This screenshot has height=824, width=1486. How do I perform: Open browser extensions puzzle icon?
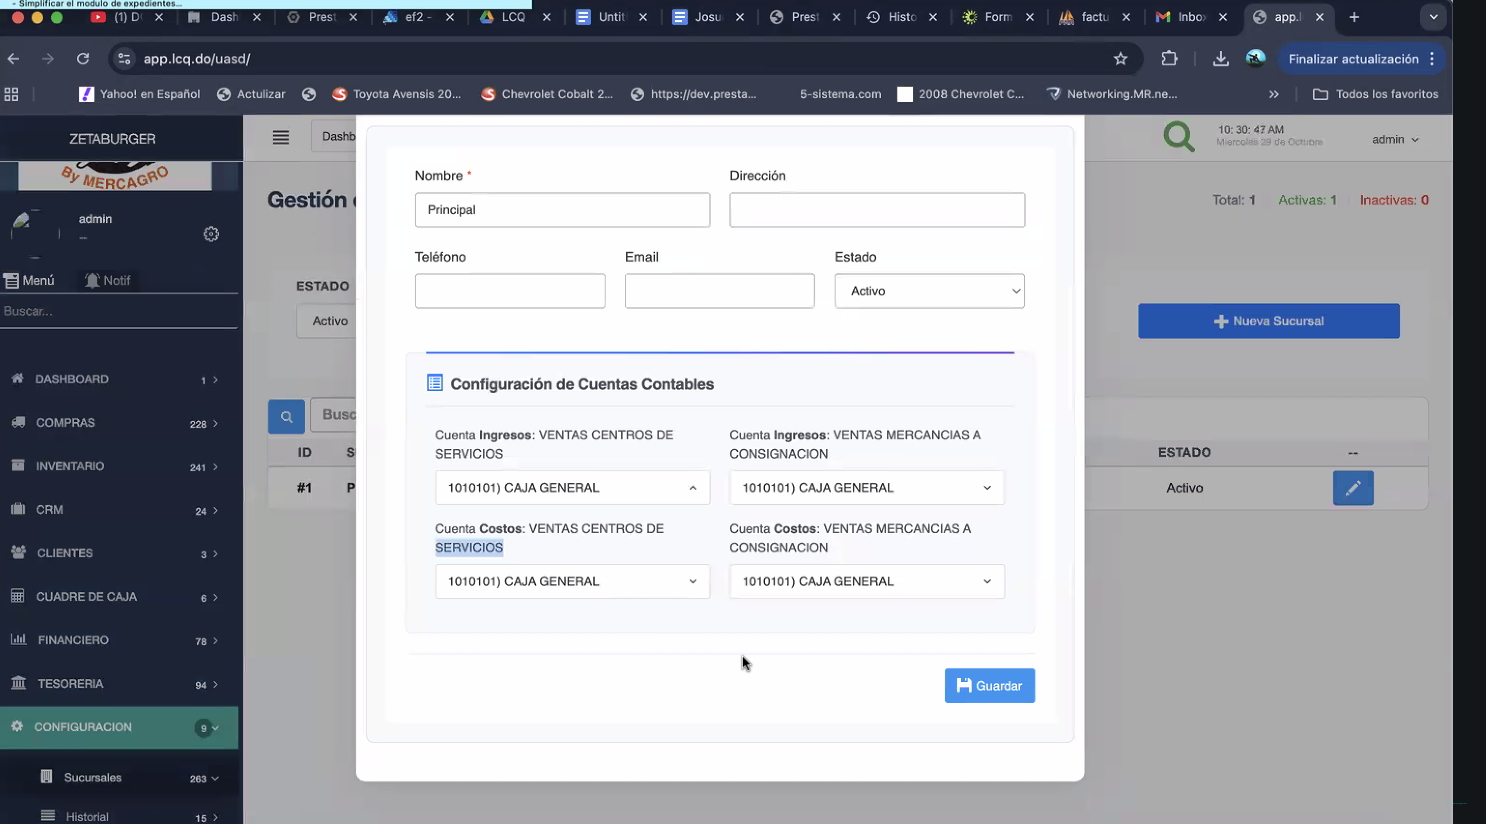(1169, 59)
